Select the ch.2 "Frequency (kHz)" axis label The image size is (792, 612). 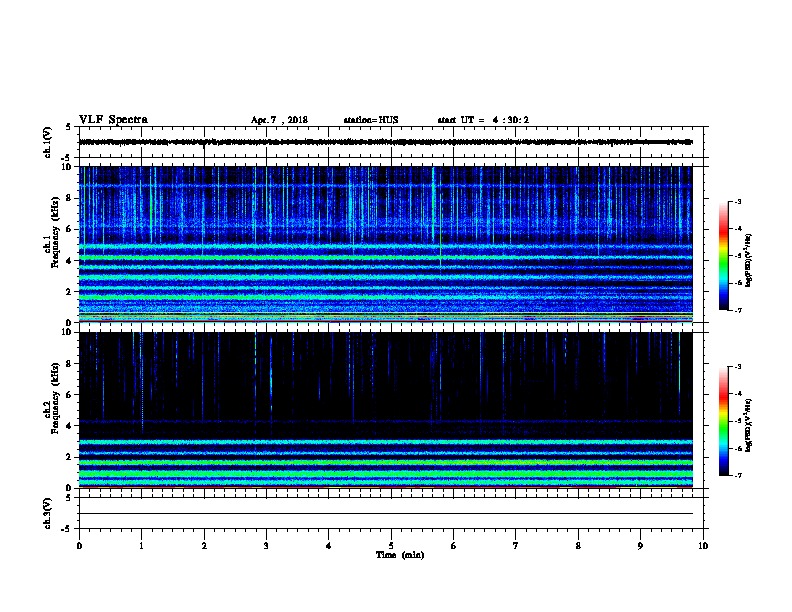tap(56, 398)
